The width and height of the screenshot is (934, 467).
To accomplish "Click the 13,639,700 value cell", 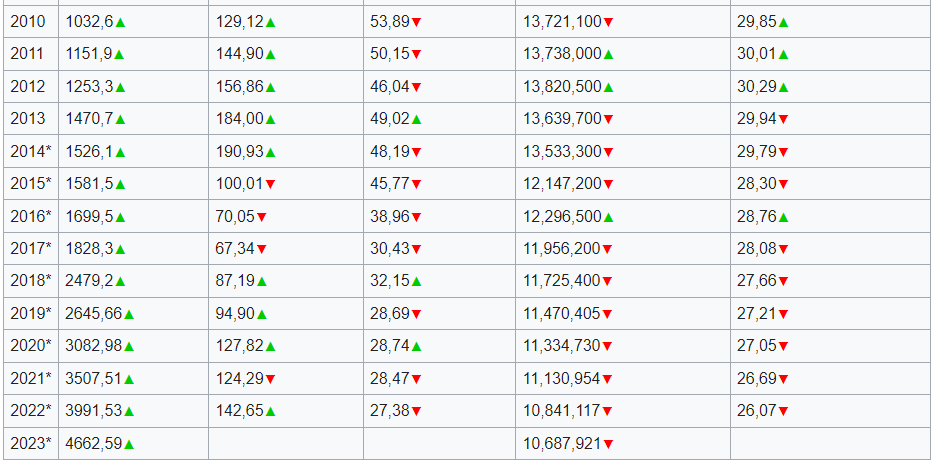I will (x=560, y=120).
